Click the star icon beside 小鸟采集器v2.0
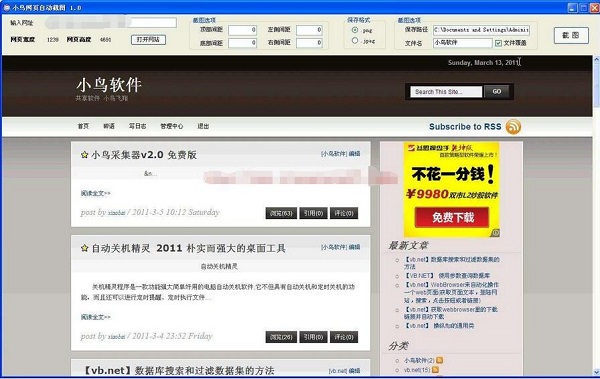Viewport: 600px width, 379px height. (x=85, y=155)
